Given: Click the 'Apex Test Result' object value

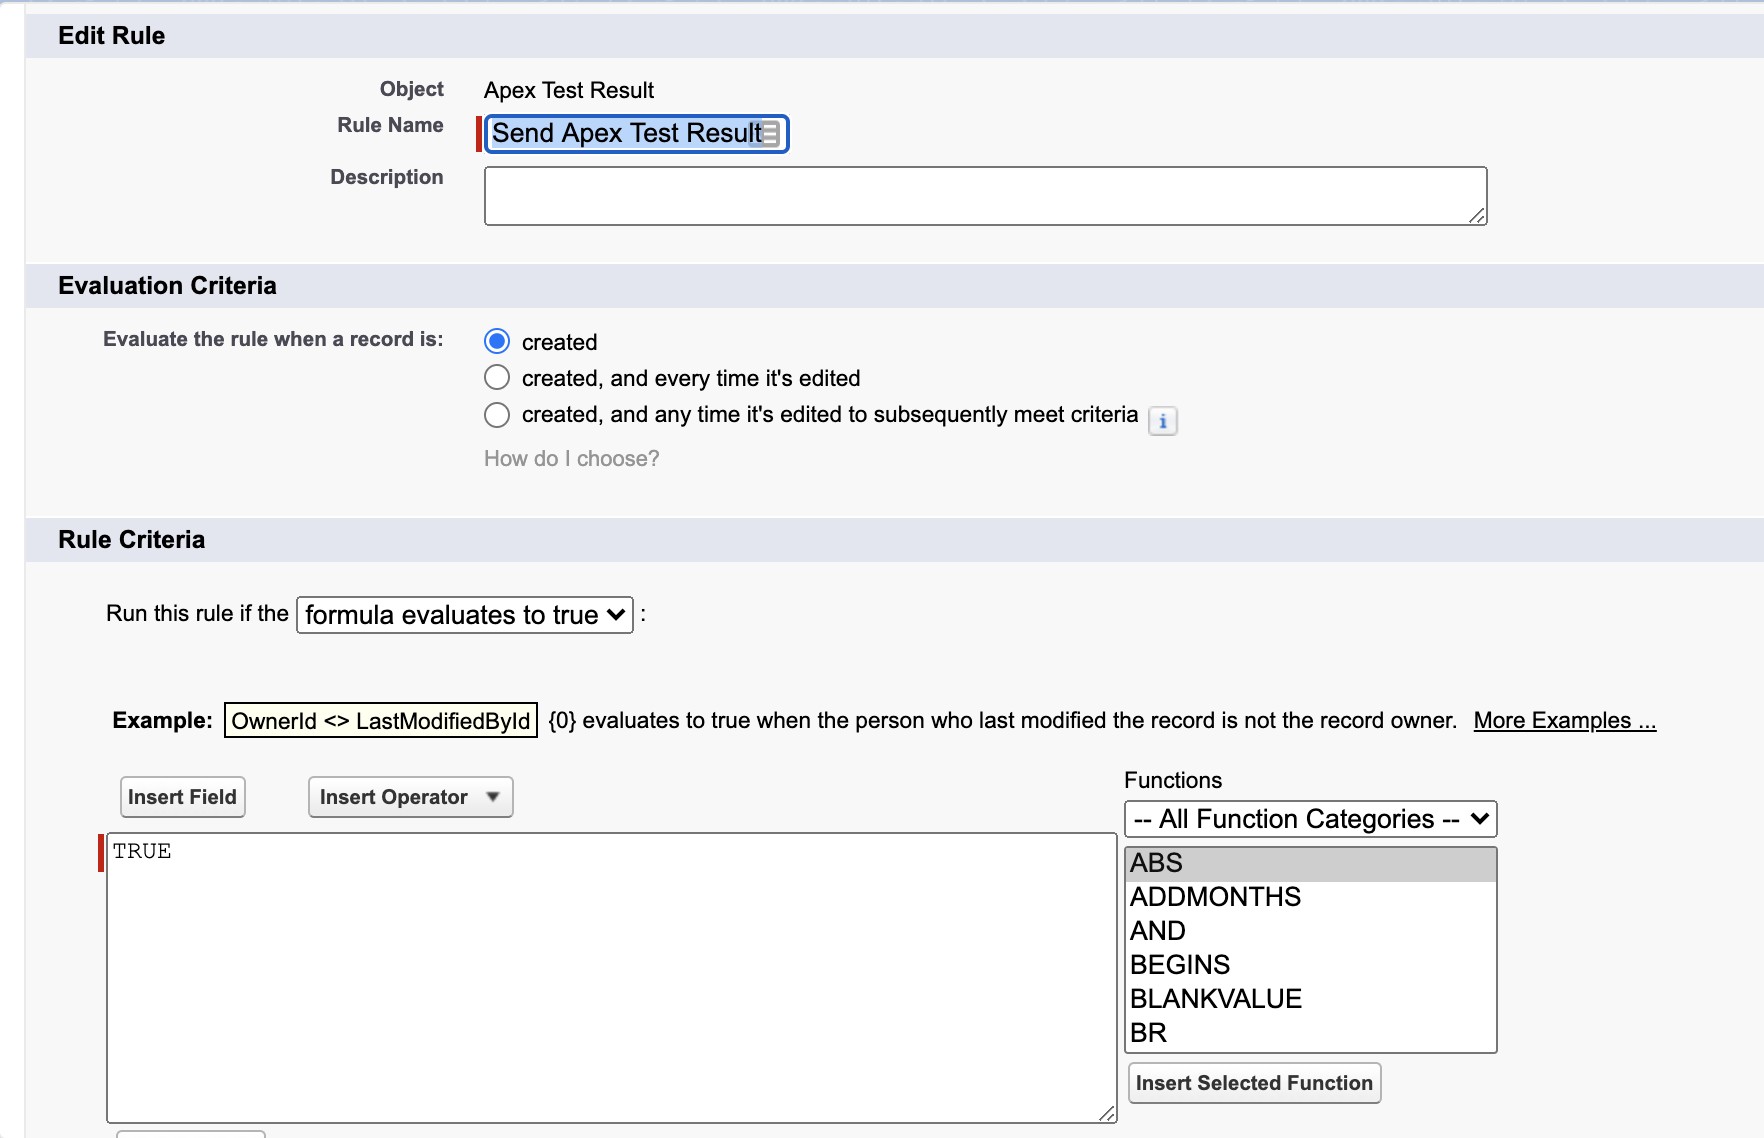Looking at the screenshot, I should (568, 90).
